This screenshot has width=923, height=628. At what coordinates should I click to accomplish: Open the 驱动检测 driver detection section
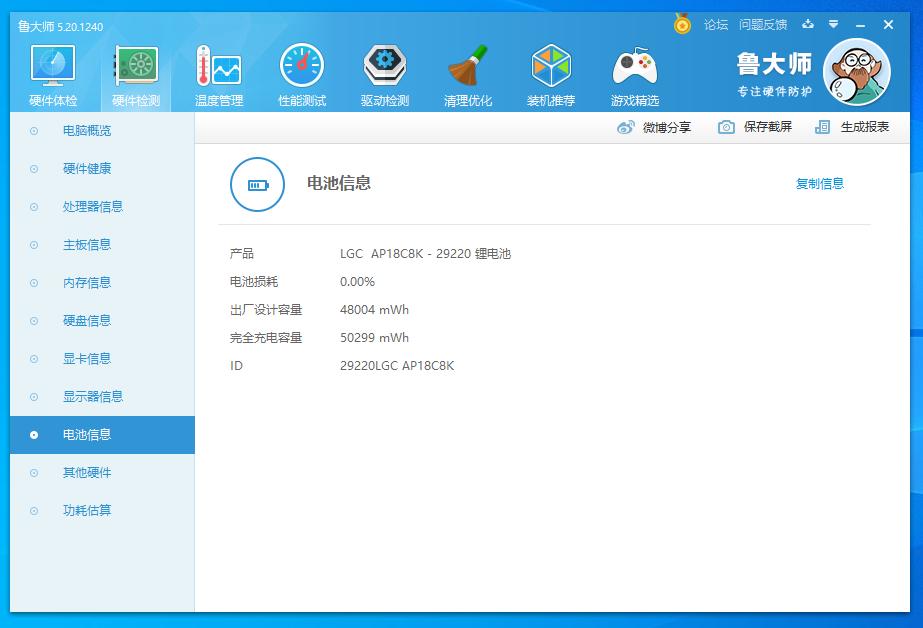click(385, 76)
